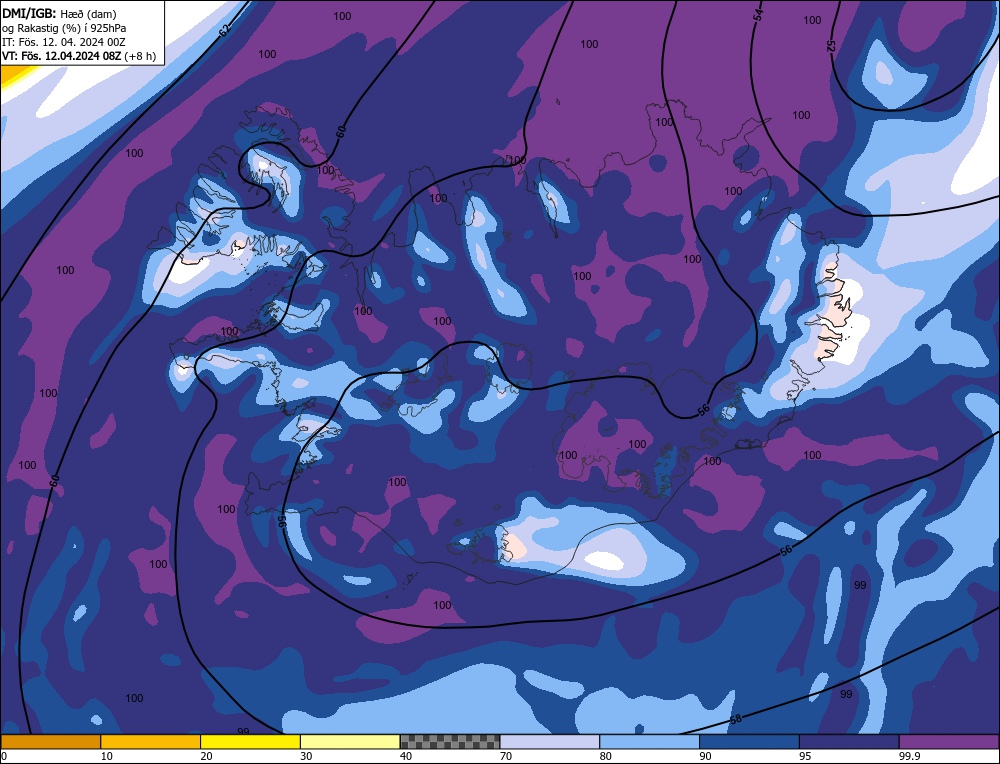This screenshot has height=764, width=1000.
Task: Click the '95' legend scale value
Action: click(x=805, y=756)
